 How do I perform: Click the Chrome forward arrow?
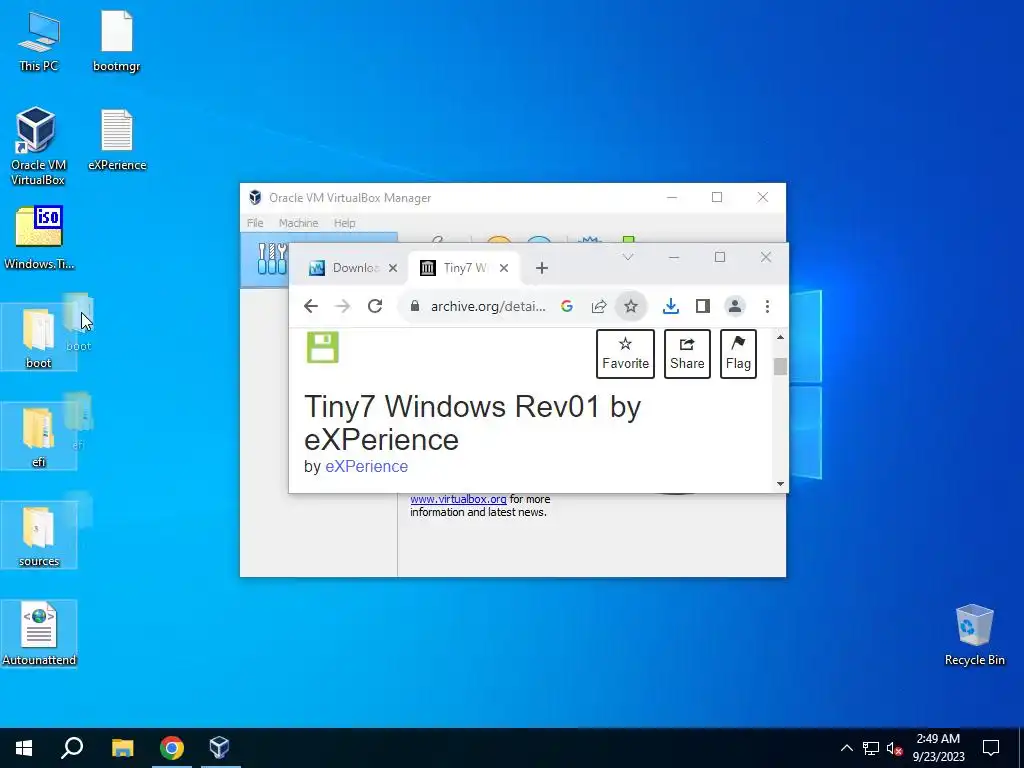(x=343, y=306)
